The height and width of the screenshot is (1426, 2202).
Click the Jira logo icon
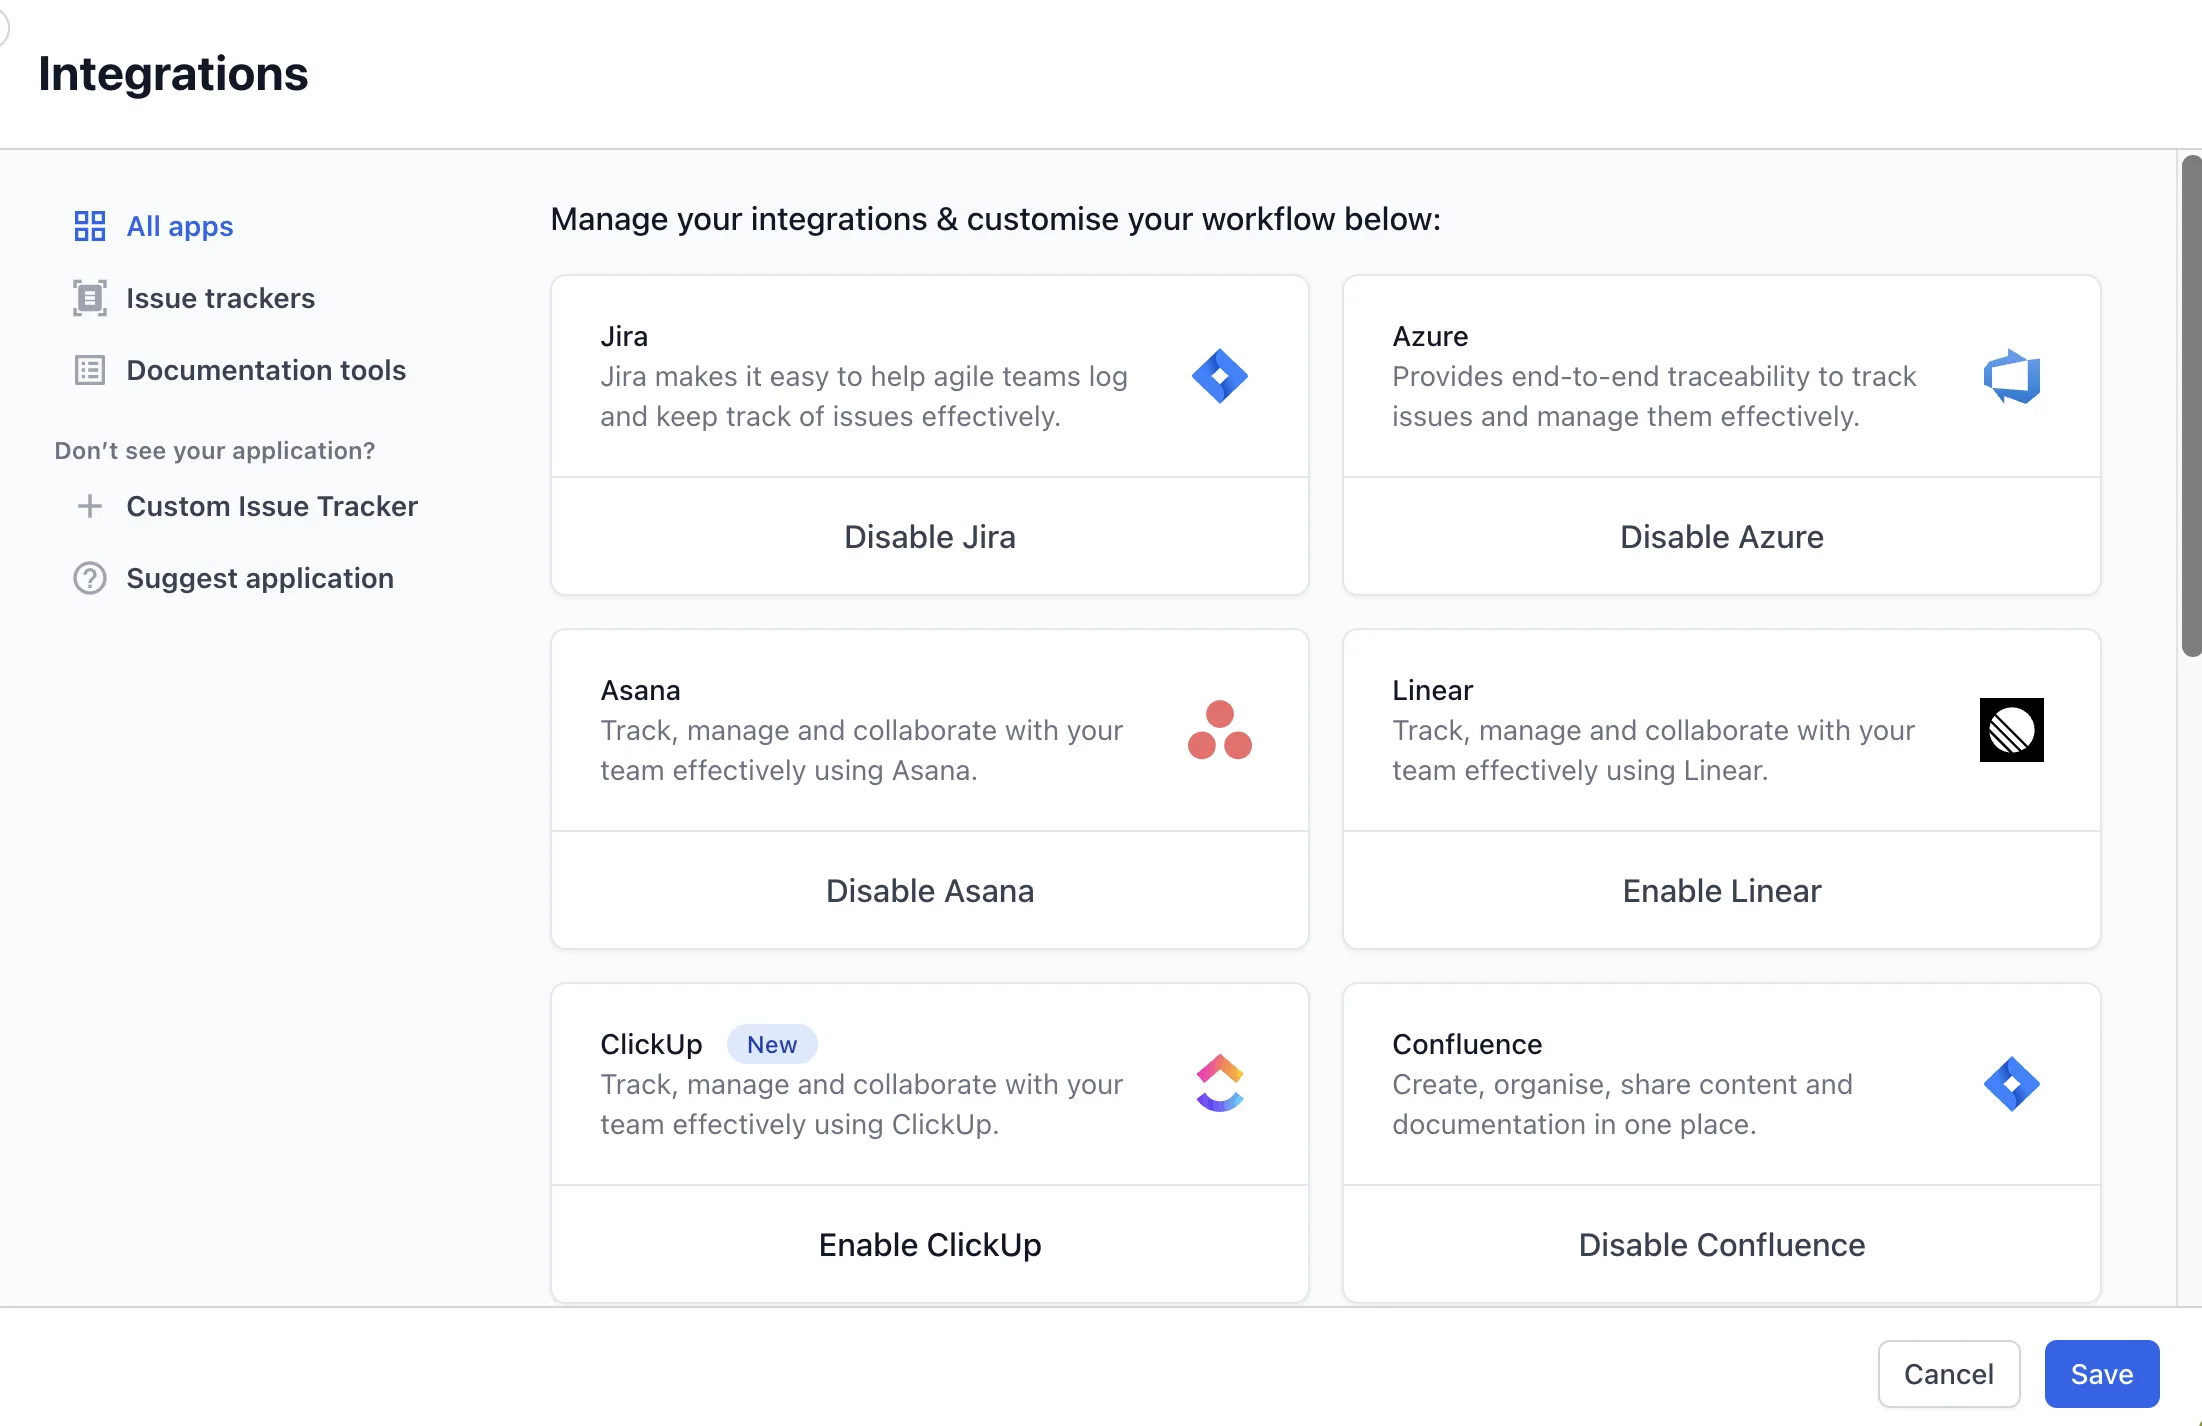coord(1220,376)
